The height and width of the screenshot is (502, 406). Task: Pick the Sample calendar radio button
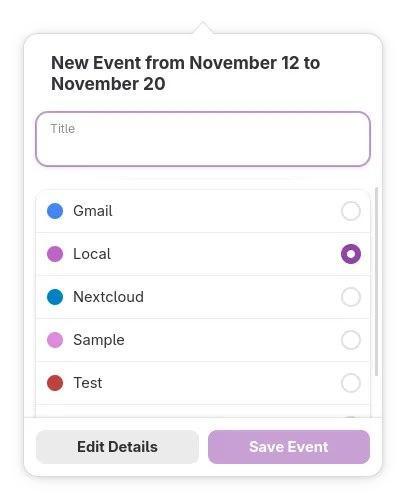click(351, 340)
